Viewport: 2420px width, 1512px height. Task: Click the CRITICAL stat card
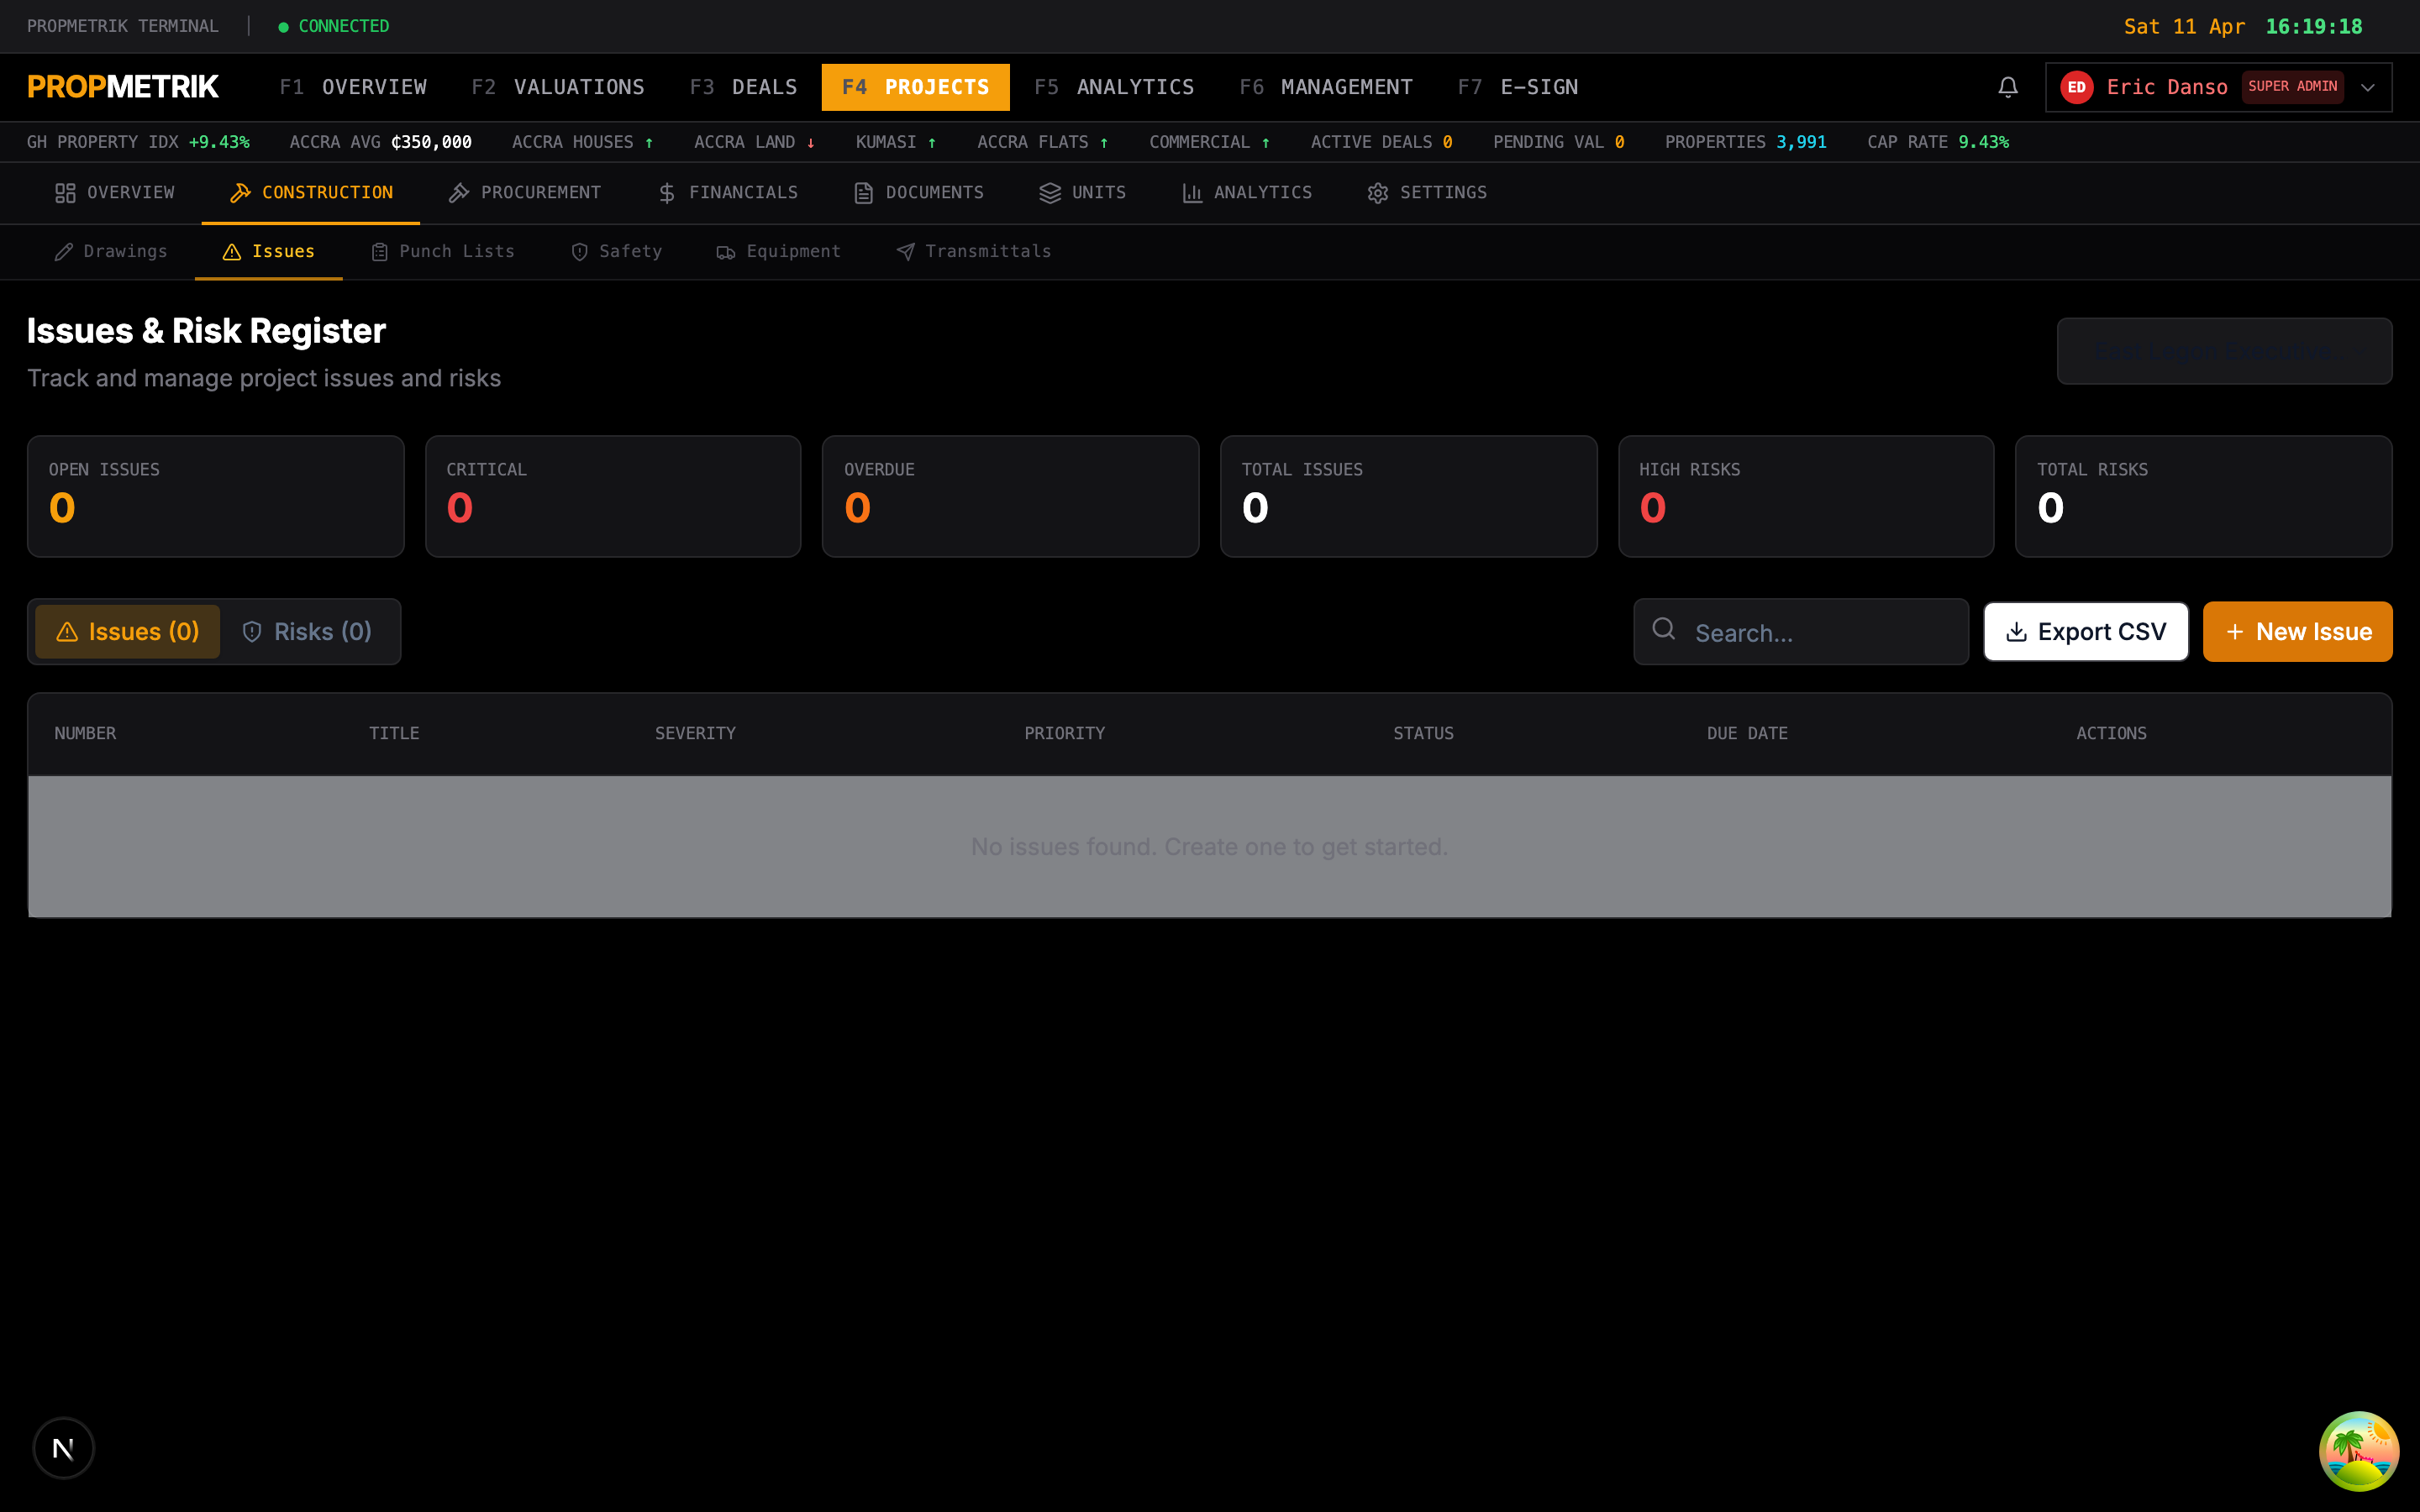click(x=612, y=496)
